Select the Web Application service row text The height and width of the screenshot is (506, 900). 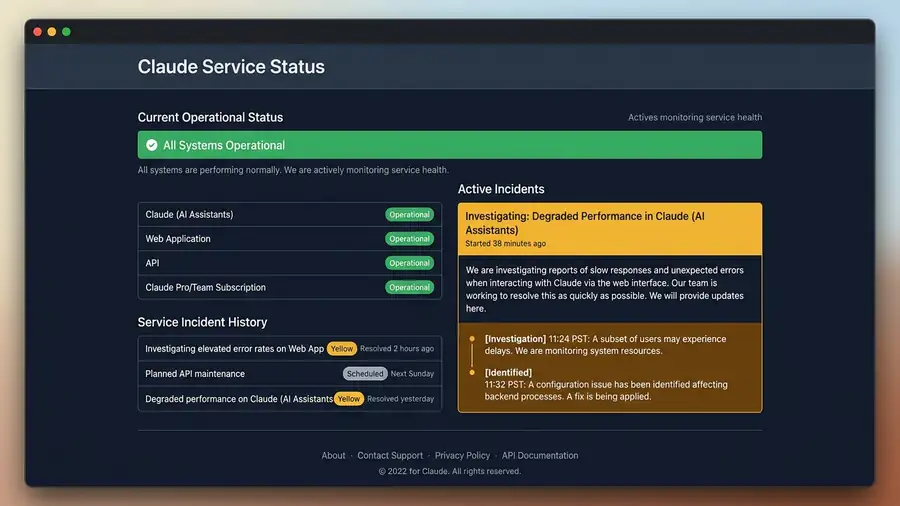[x=178, y=239]
